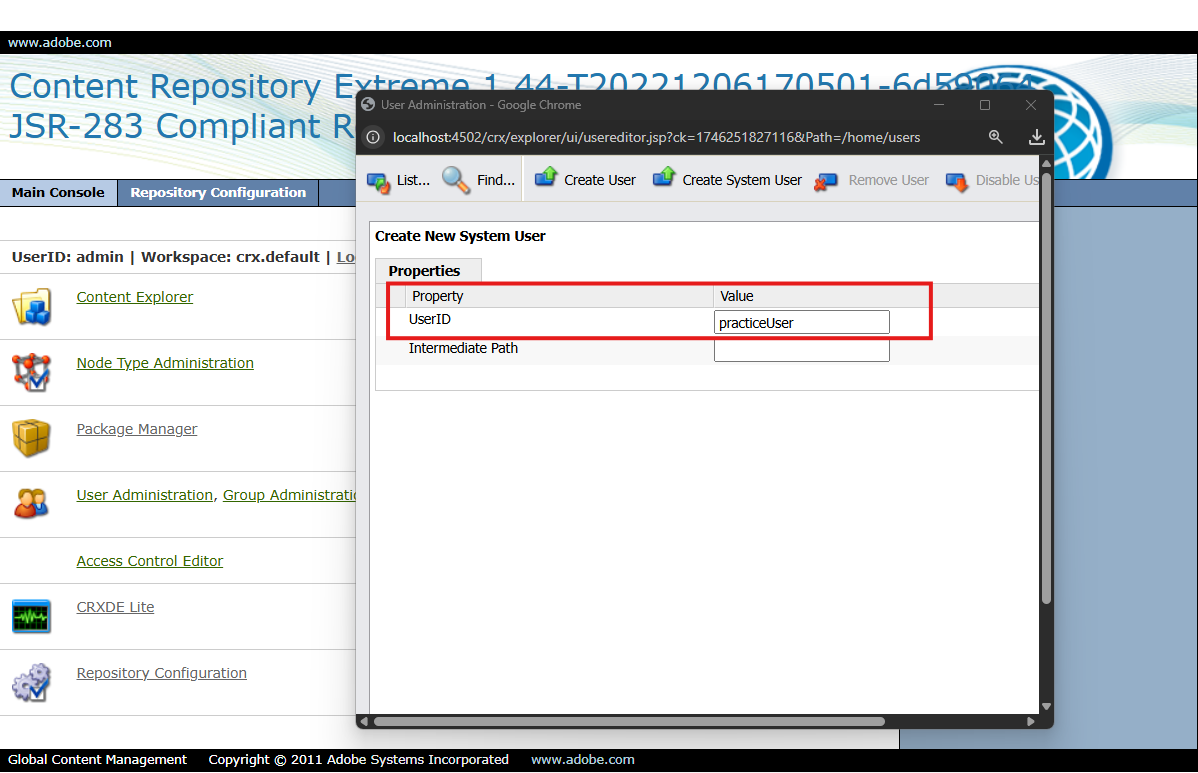The width and height of the screenshot is (1198, 773).
Task: Open the Package Manager link
Action: pos(137,429)
